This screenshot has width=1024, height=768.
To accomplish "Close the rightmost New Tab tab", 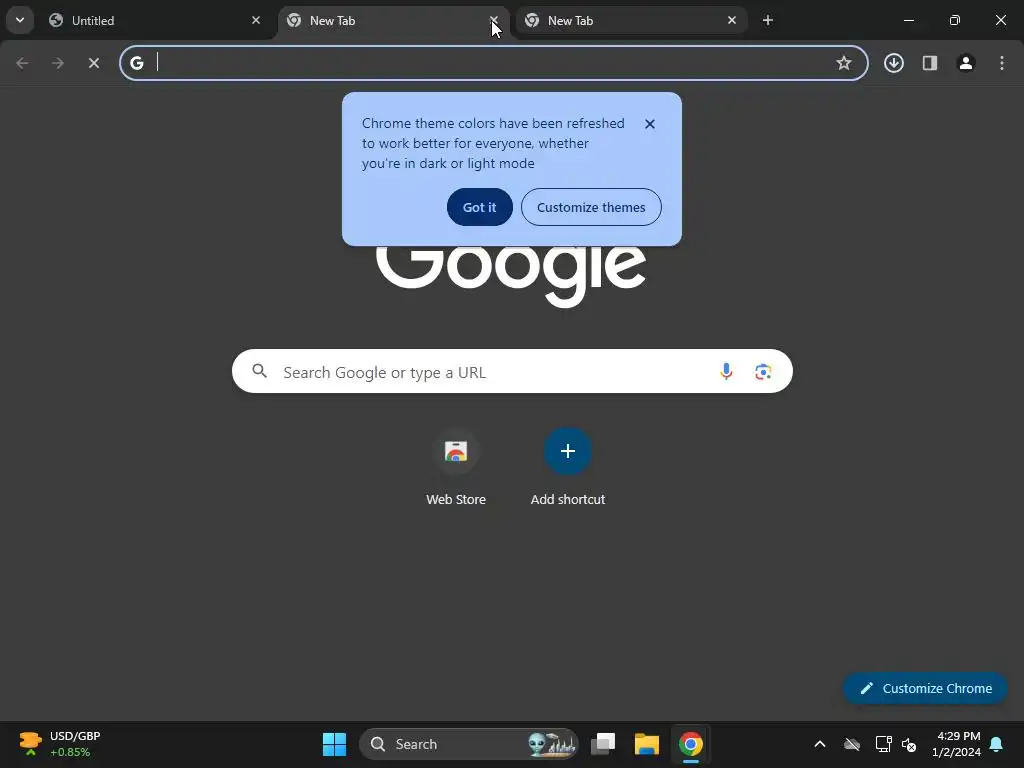I will pyautogui.click(x=731, y=20).
